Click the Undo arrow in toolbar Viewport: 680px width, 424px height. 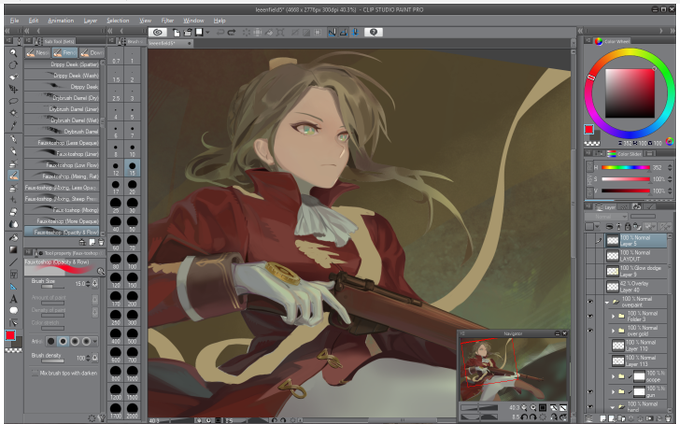tap(220, 32)
